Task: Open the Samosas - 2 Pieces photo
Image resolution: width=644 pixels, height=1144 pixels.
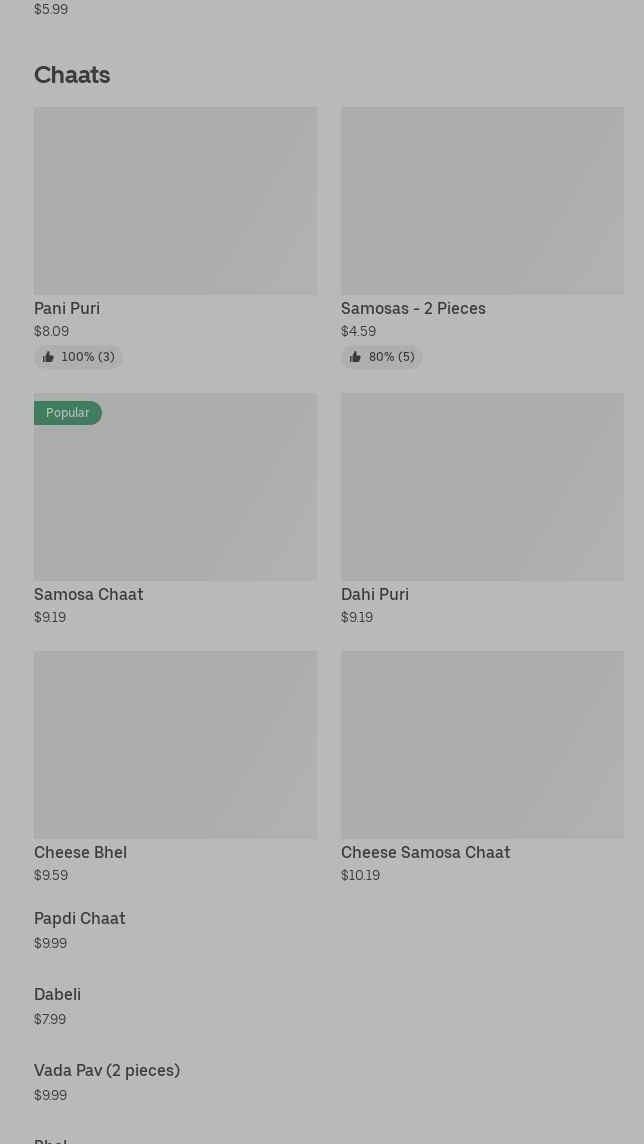Action: tap(483, 201)
